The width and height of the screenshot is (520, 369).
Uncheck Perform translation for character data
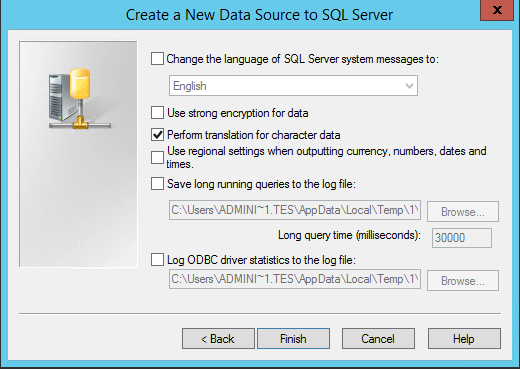157,135
